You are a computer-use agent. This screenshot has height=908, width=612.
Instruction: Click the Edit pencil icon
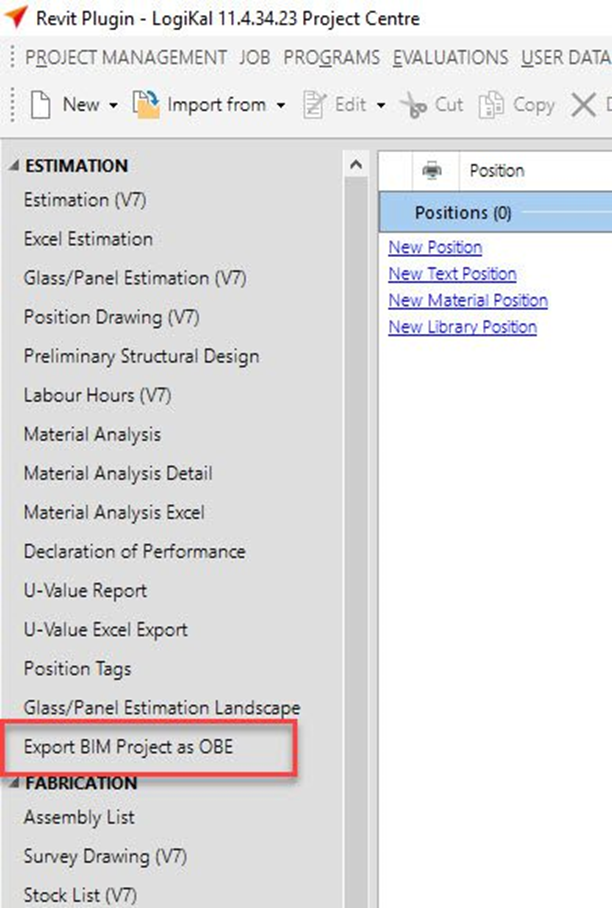(316, 104)
